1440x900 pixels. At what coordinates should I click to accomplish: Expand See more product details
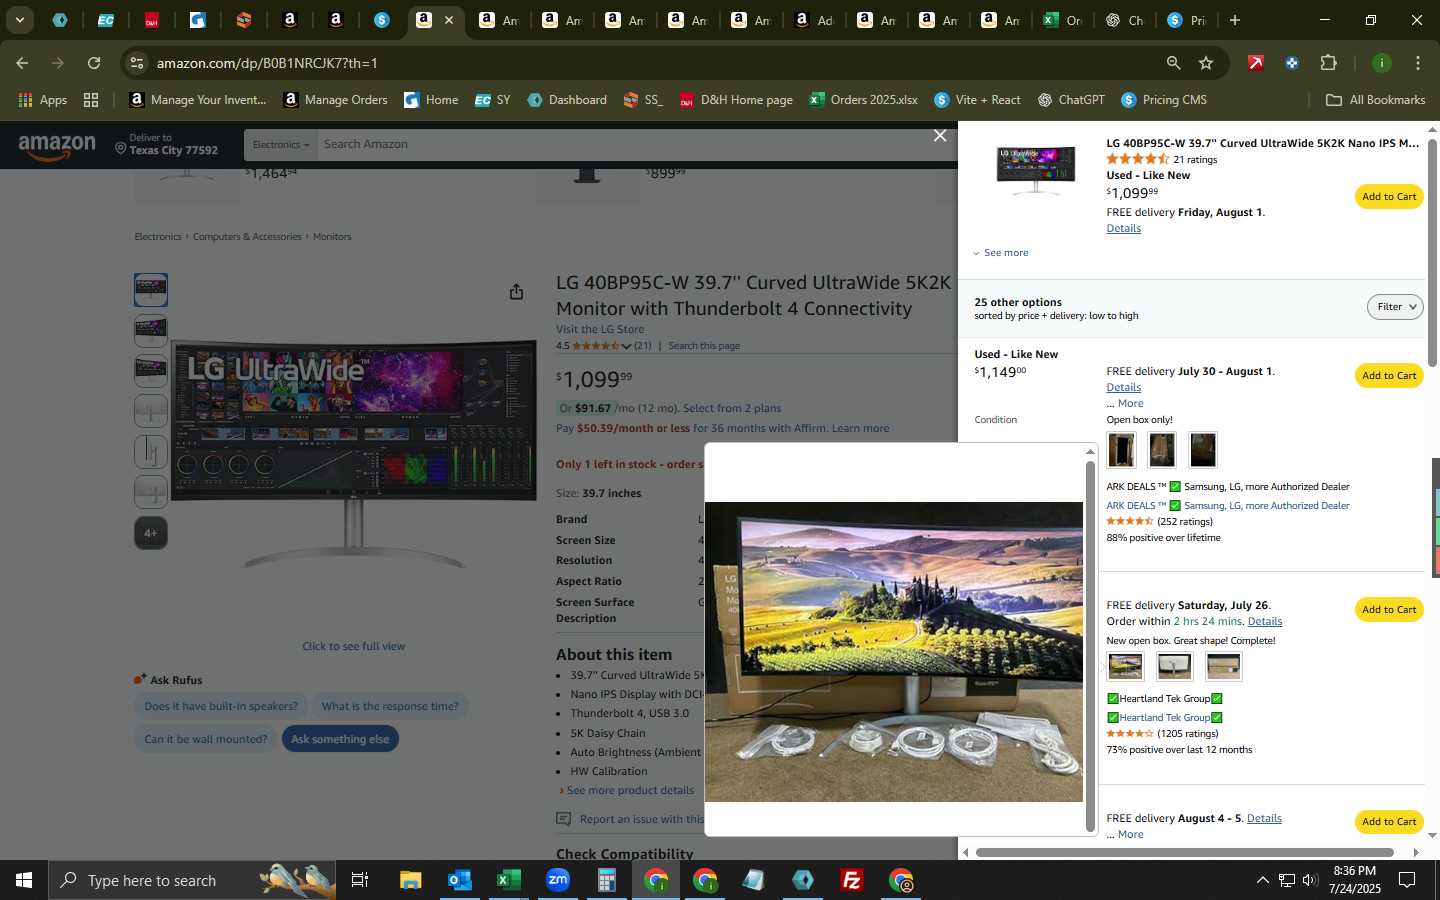[x=630, y=791]
